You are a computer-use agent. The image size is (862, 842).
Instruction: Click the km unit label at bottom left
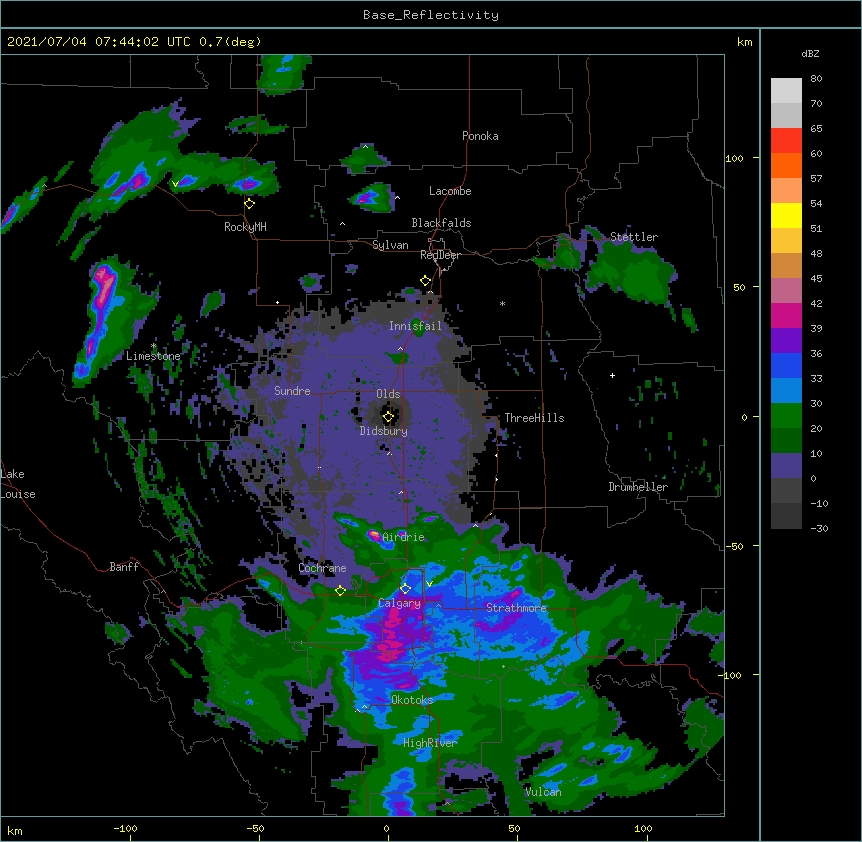click(15, 830)
